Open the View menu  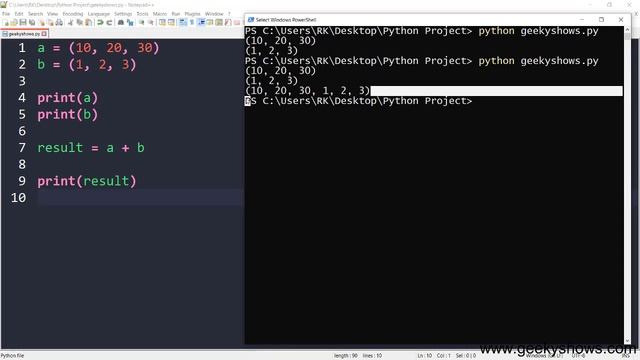53,14
